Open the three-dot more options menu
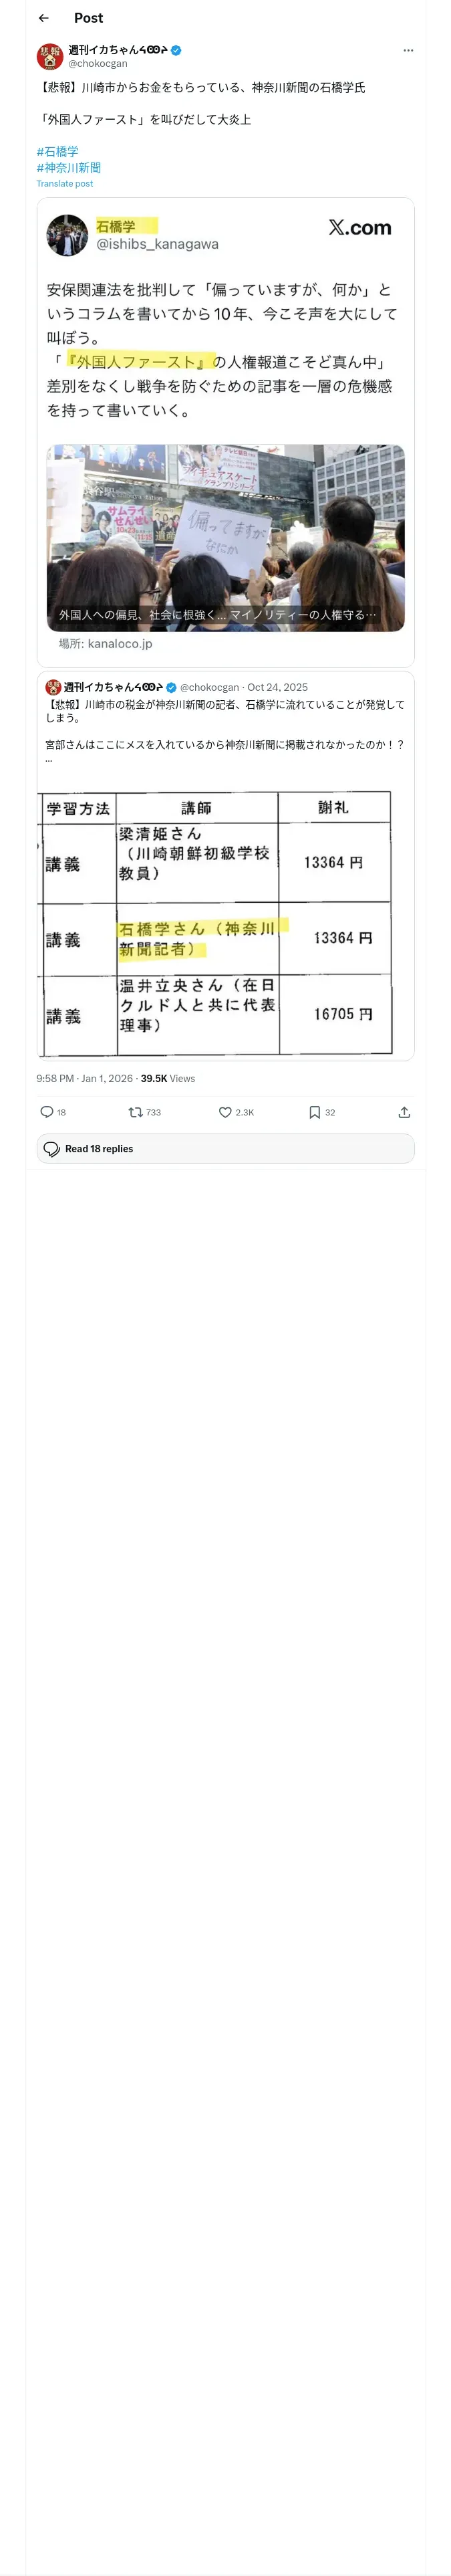Viewport: 451px width, 2576px height. tap(407, 50)
